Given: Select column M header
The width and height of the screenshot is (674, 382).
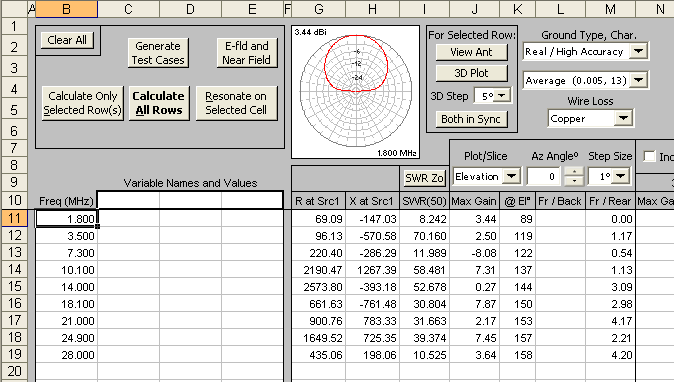Looking at the screenshot, I should pyautogui.click(x=610, y=9).
